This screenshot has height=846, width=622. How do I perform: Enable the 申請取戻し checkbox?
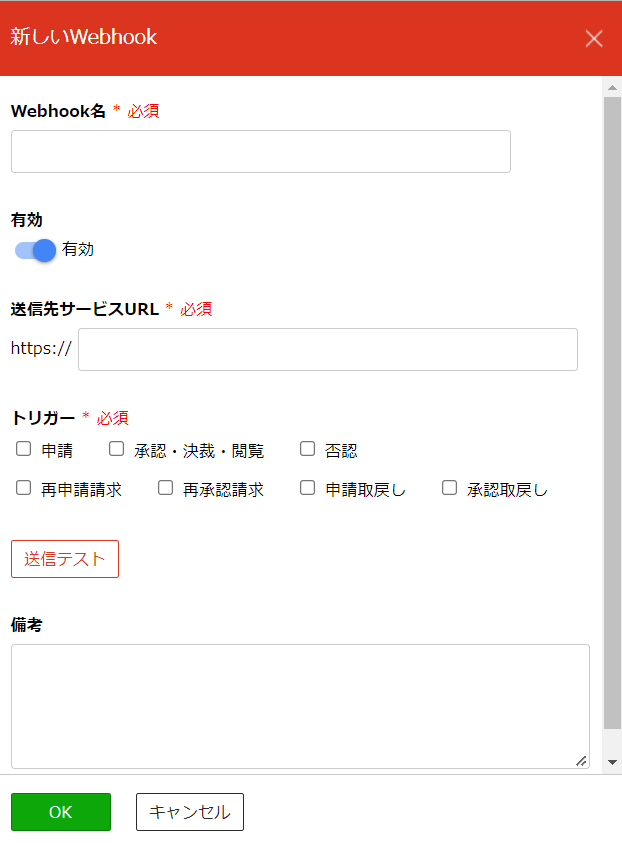point(307,488)
